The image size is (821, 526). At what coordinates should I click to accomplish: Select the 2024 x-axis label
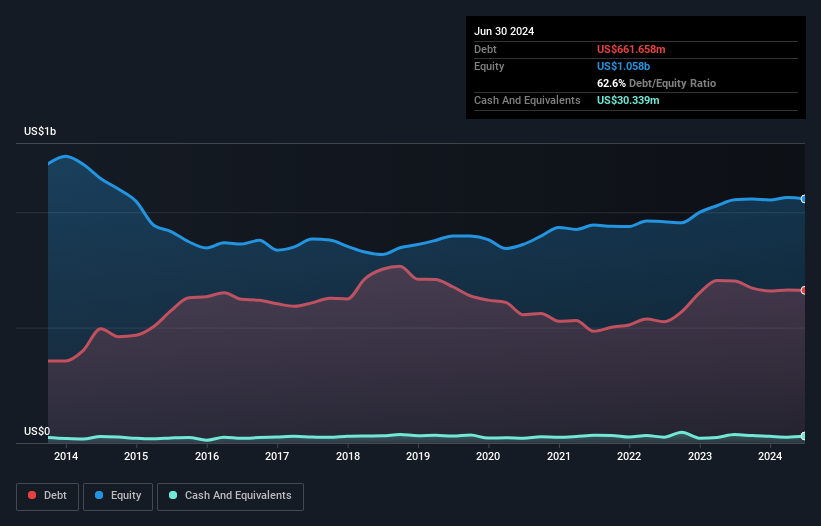pos(770,456)
